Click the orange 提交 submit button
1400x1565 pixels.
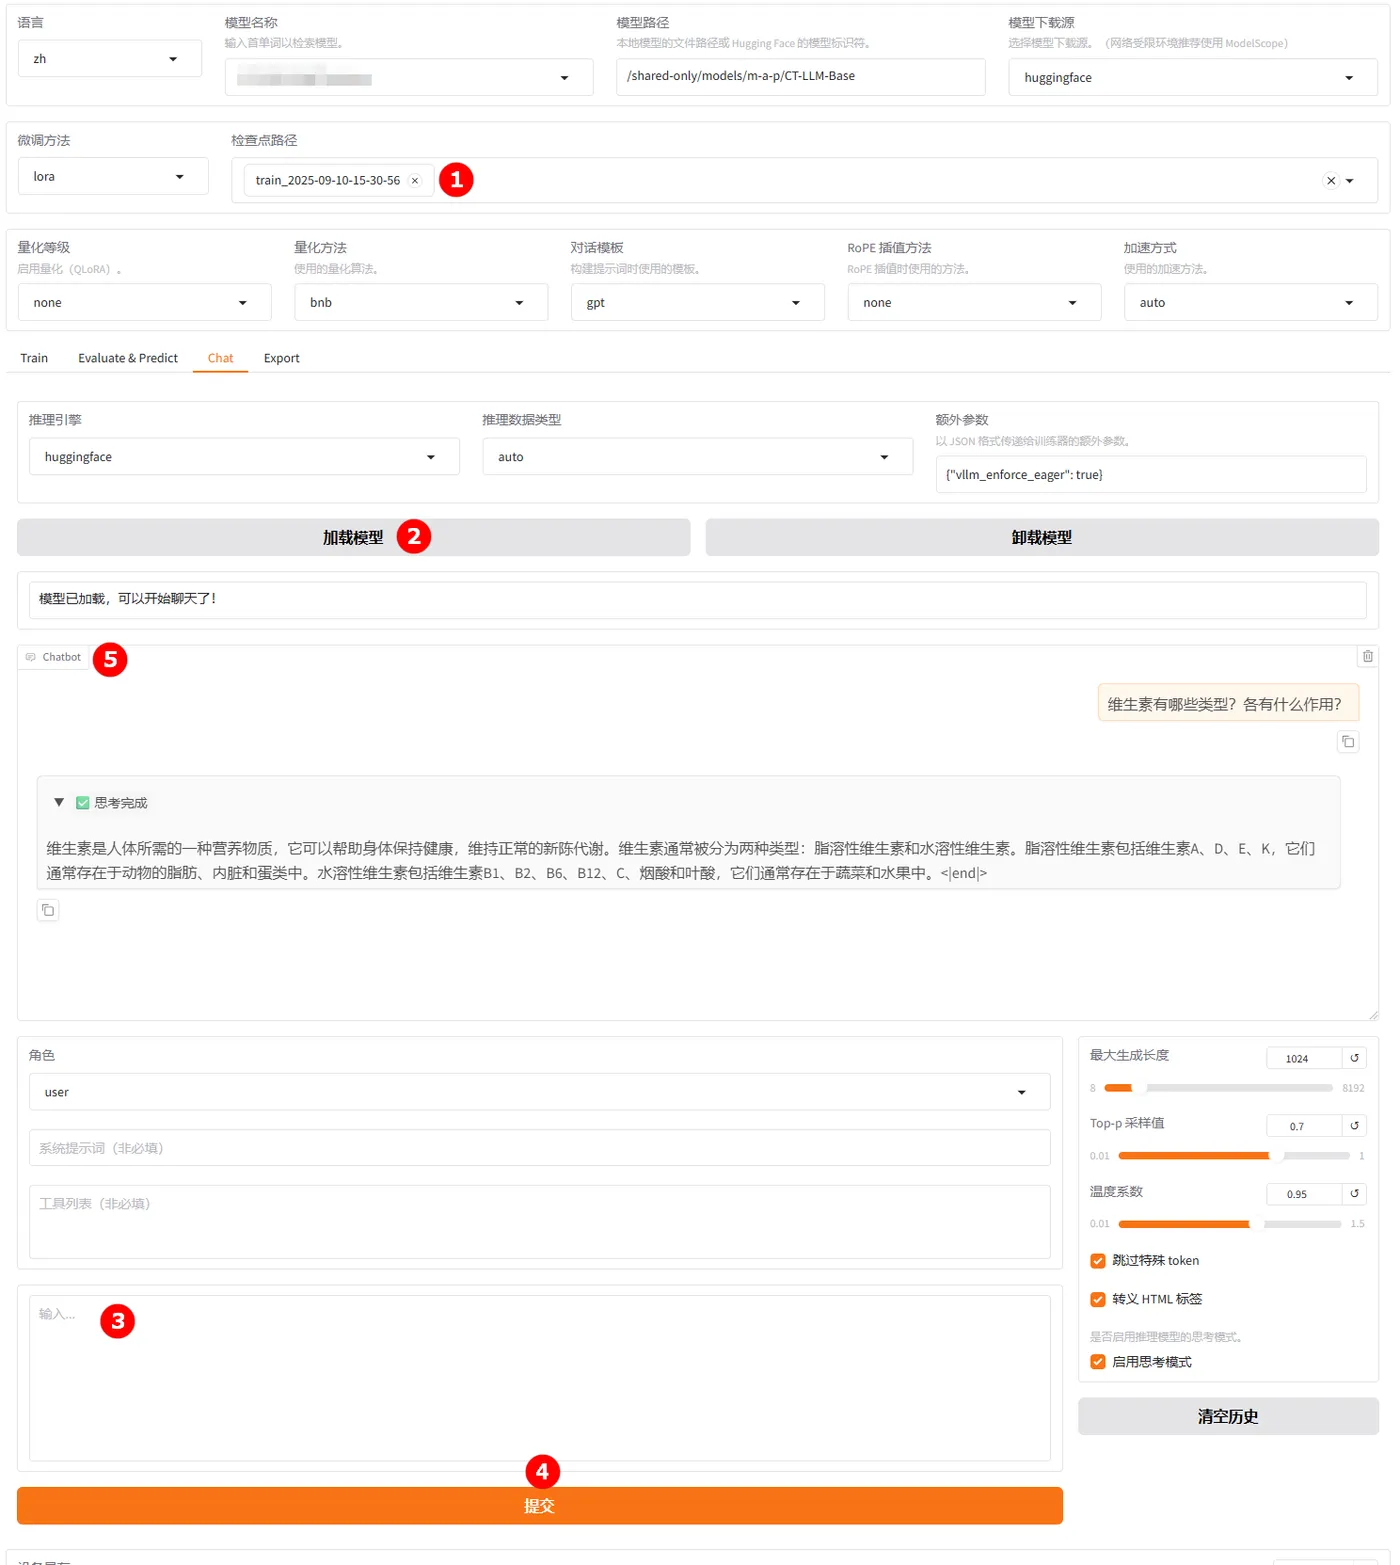540,1506
